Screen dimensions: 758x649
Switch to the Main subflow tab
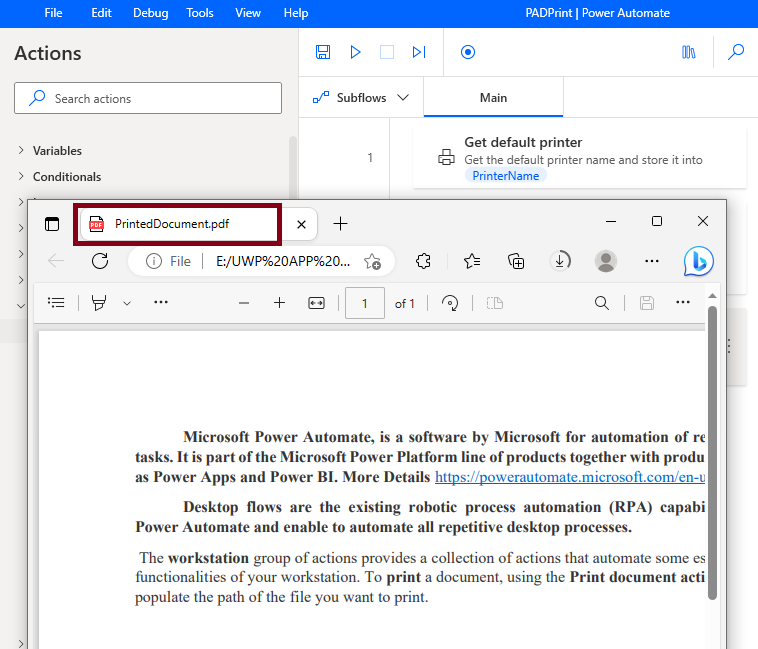(493, 98)
